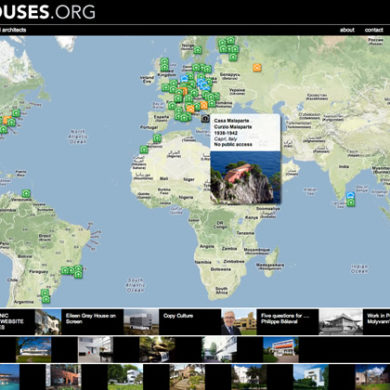
Task: Select the green house marker in Norway
Action: tap(198, 50)
